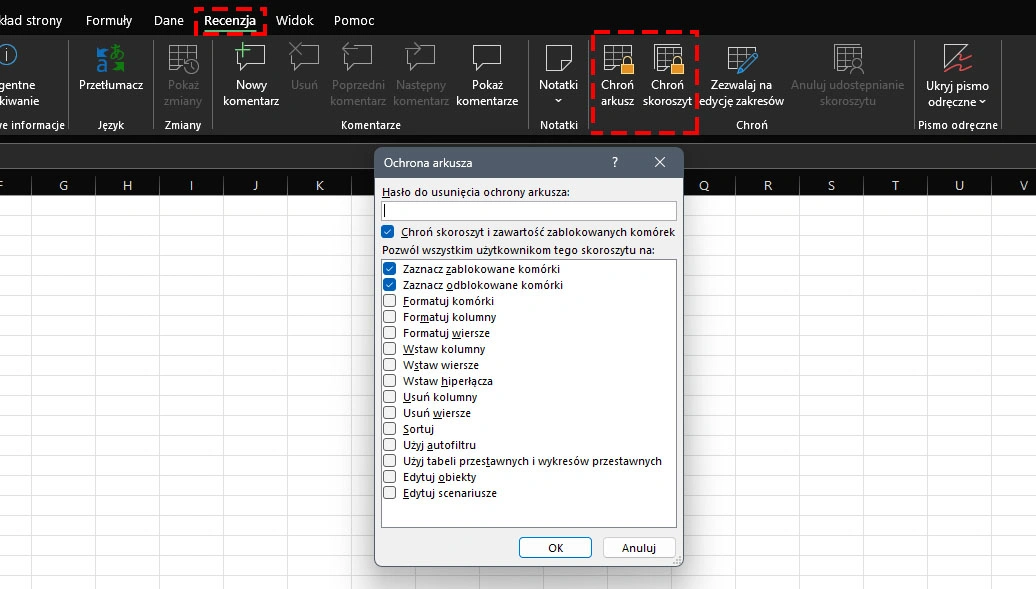Add a comment with Nowy komentarz
The height and width of the screenshot is (589, 1036).
[x=250, y=74]
